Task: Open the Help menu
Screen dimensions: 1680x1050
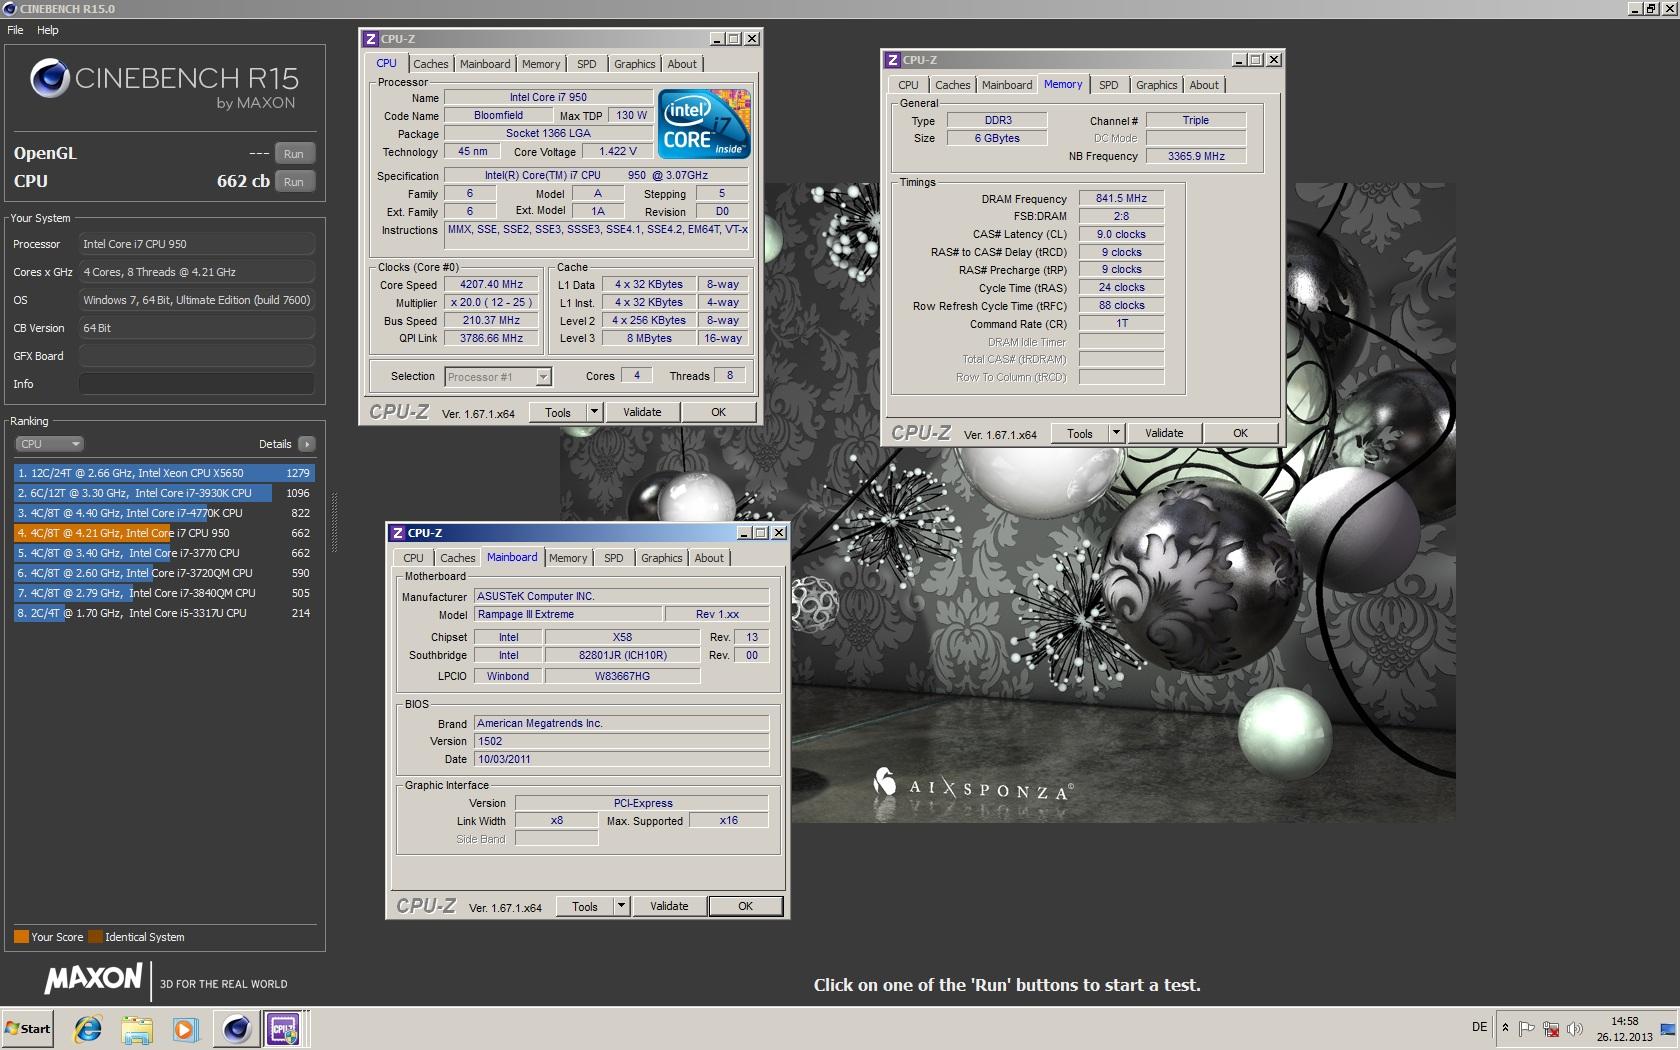Action: click(x=48, y=30)
